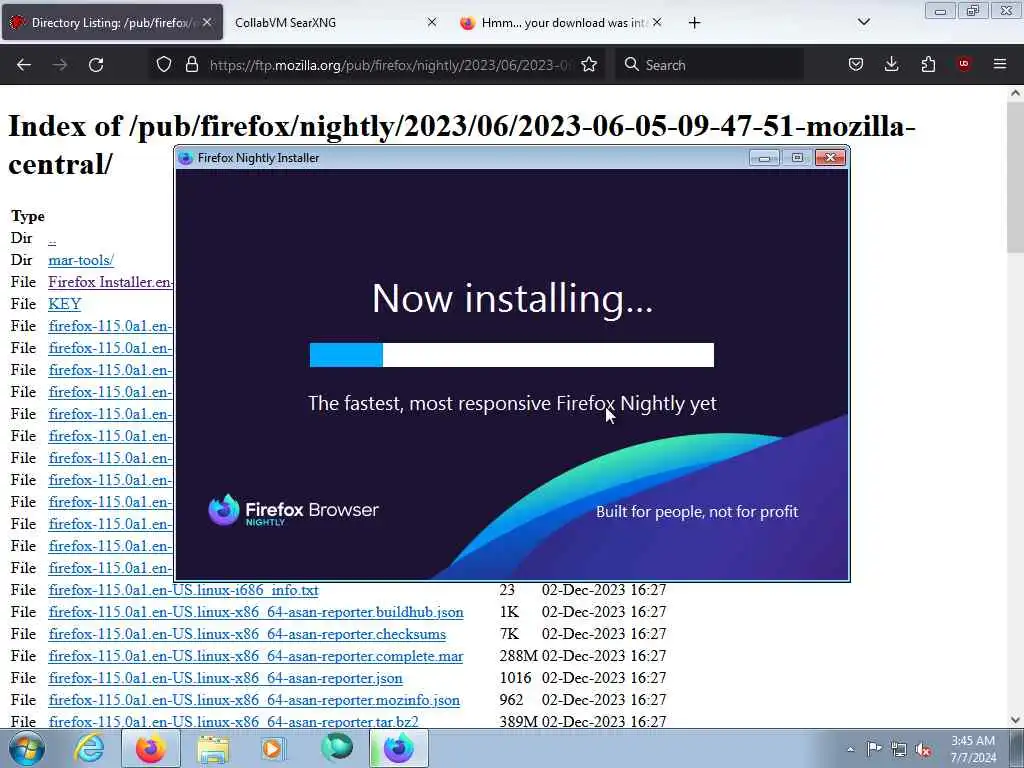The height and width of the screenshot is (768, 1024).
Task: Open the mar-tools/ directory link
Action: (81, 260)
